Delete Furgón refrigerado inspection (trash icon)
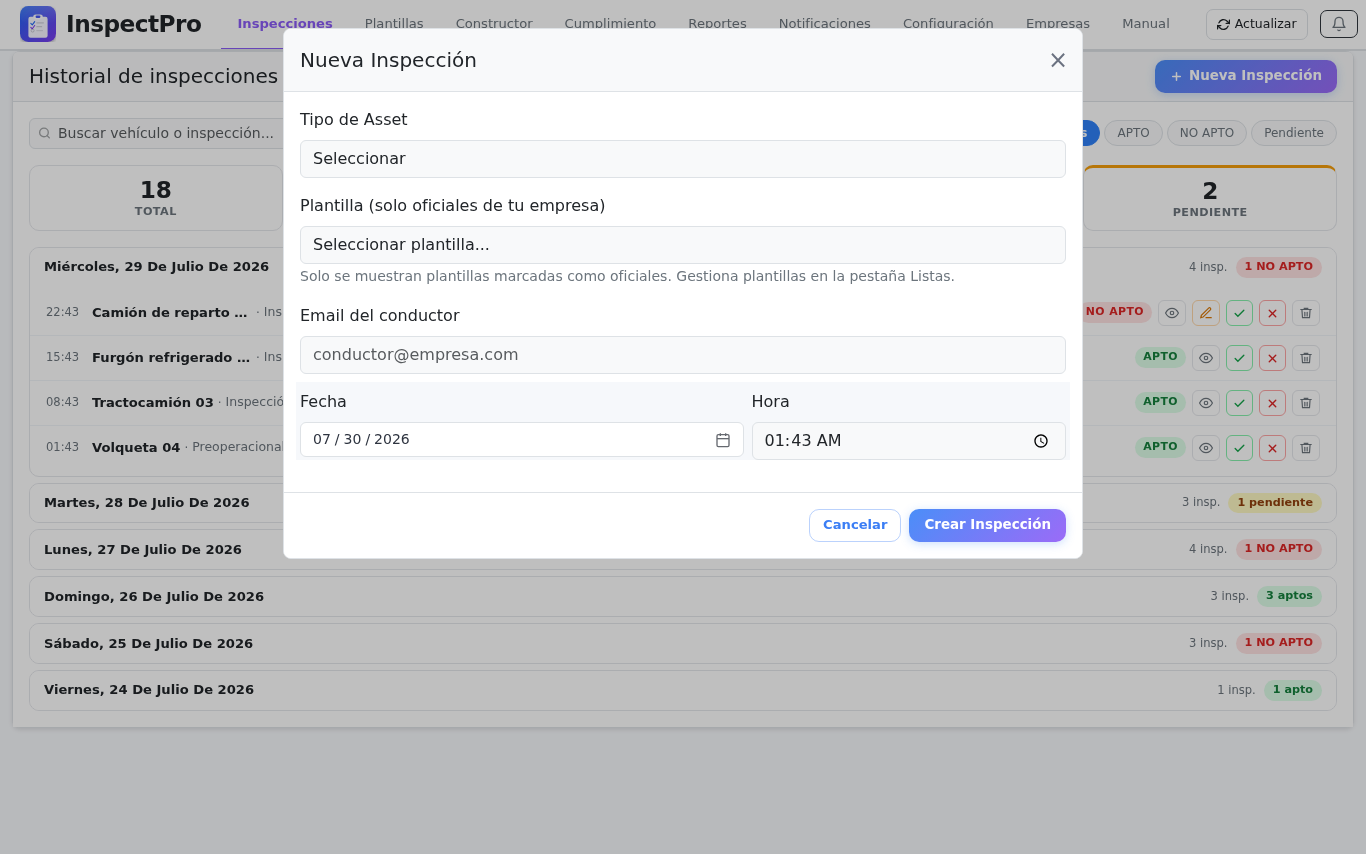 [x=1306, y=358]
